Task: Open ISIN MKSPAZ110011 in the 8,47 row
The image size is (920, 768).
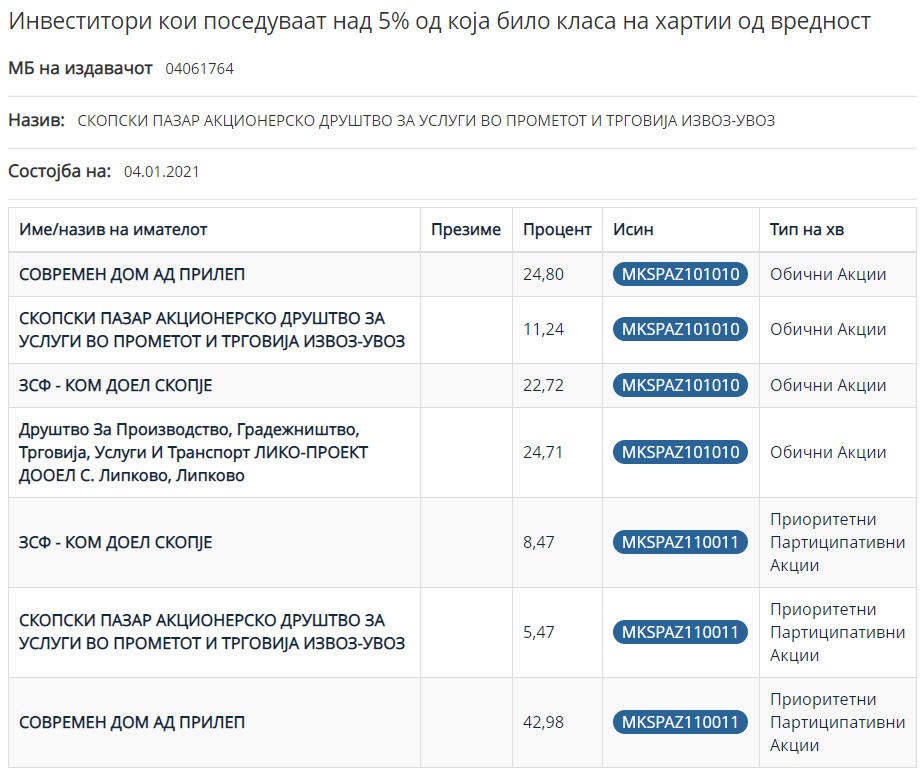Action: [x=680, y=542]
